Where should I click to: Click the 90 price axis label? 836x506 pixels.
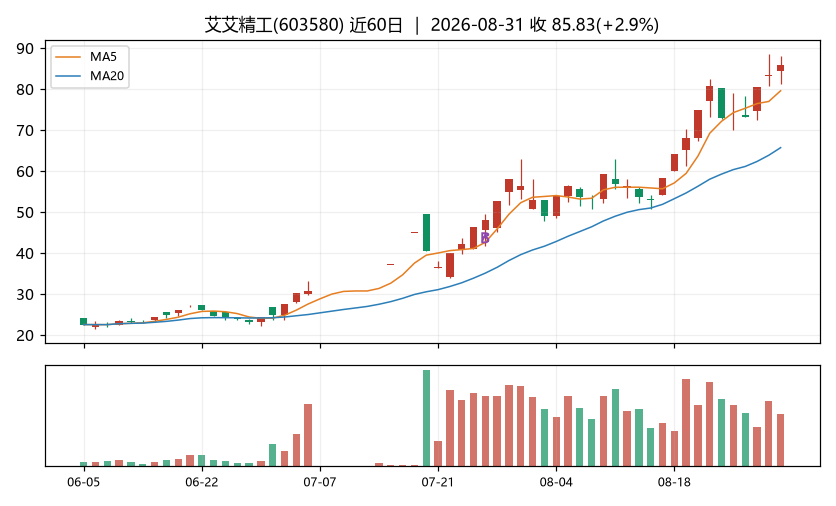pyautogui.click(x=25, y=49)
